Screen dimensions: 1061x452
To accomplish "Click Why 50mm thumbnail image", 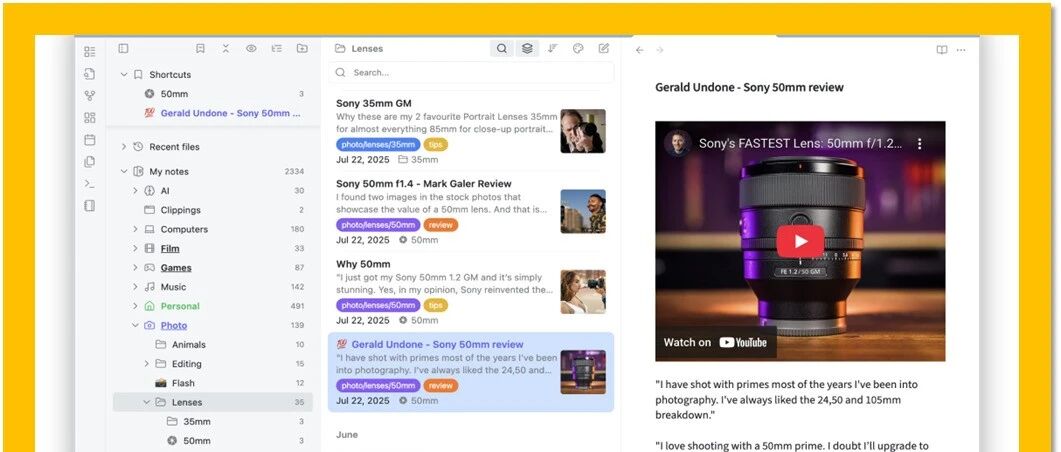I will pyautogui.click(x=583, y=292).
